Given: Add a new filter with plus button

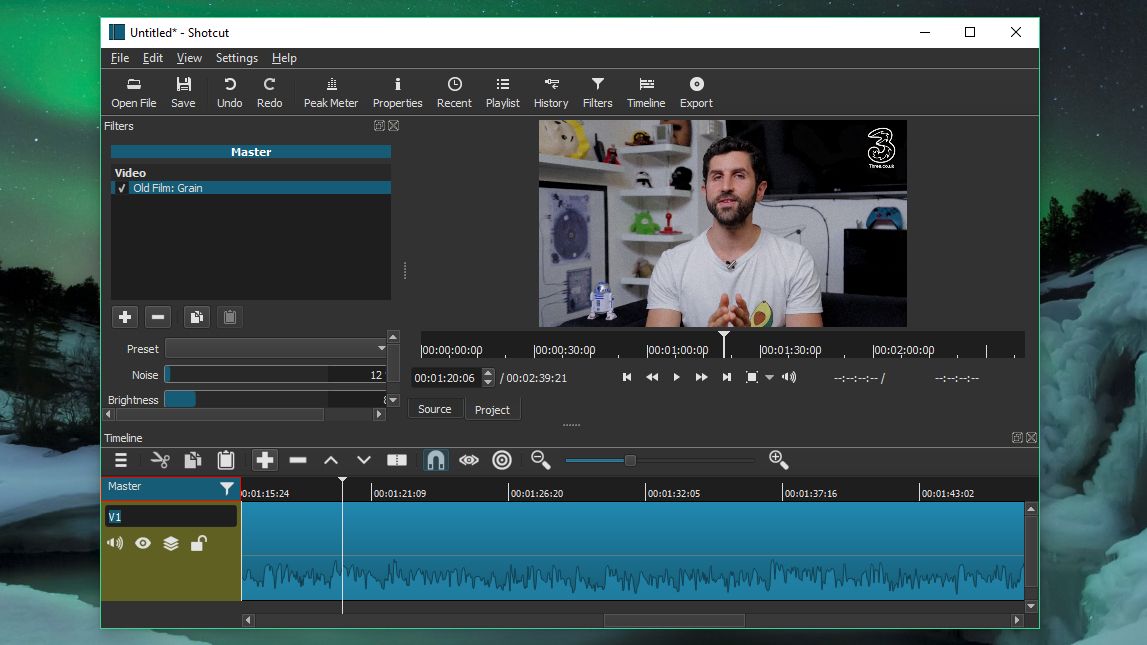Looking at the screenshot, I should click(x=125, y=317).
